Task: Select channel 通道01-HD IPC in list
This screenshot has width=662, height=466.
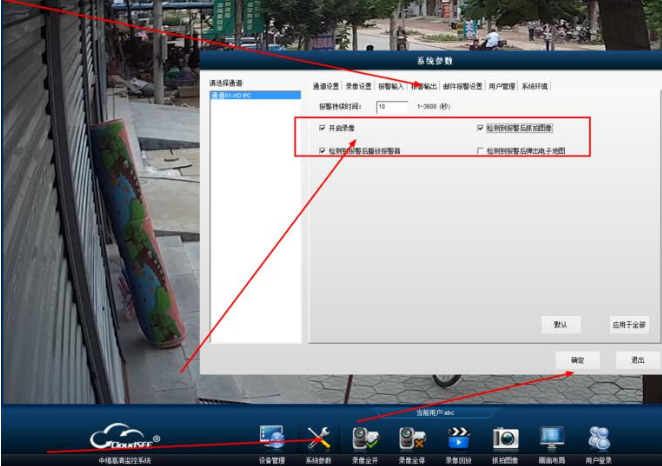Action: [251, 95]
